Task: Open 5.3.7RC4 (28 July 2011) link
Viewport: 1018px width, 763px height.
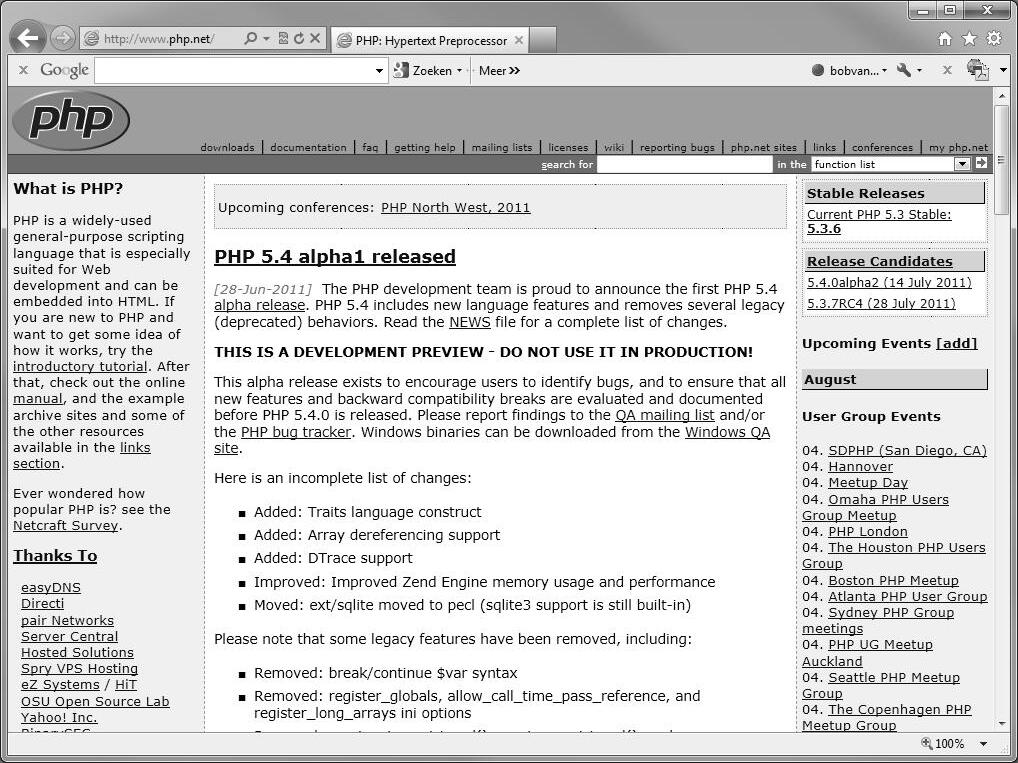Action: click(x=882, y=303)
